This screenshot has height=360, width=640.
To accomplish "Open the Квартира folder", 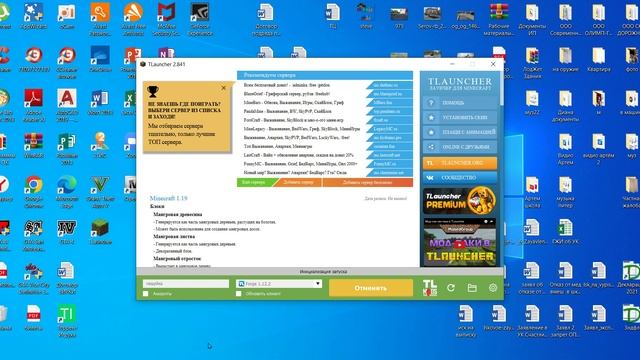I will [x=599, y=59].
